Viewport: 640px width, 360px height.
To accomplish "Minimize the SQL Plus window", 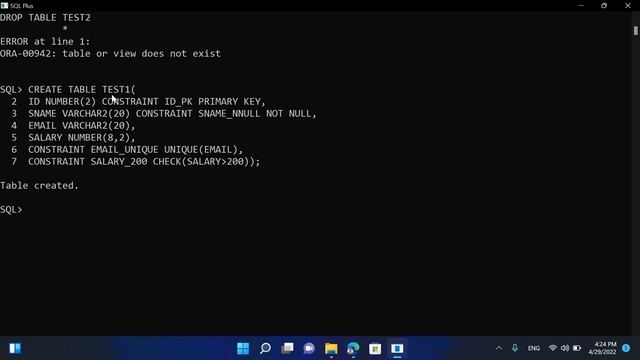I will point(581,5).
